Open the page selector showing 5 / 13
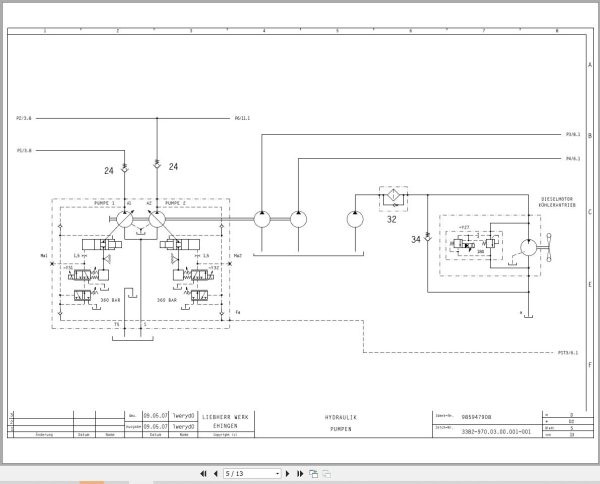The height and width of the screenshot is (484, 600). pyautogui.click(x=252, y=474)
